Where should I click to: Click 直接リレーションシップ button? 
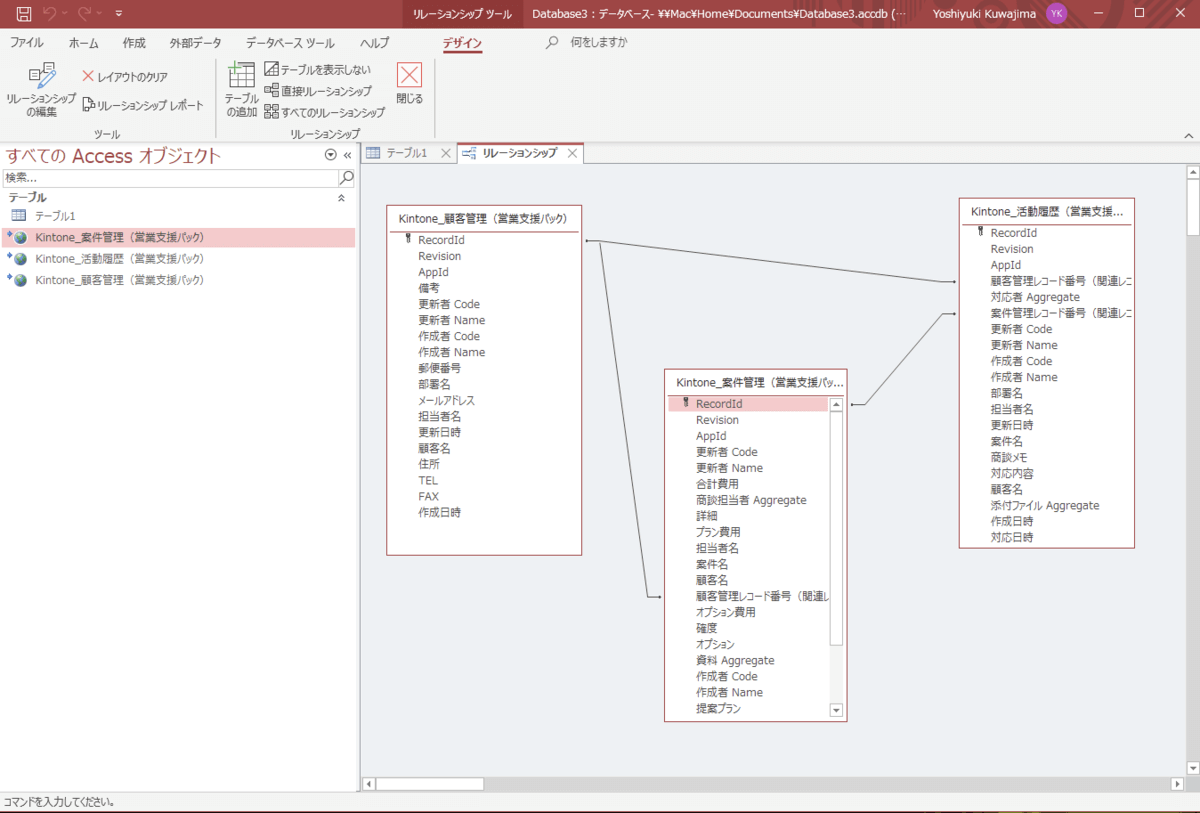(x=318, y=91)
